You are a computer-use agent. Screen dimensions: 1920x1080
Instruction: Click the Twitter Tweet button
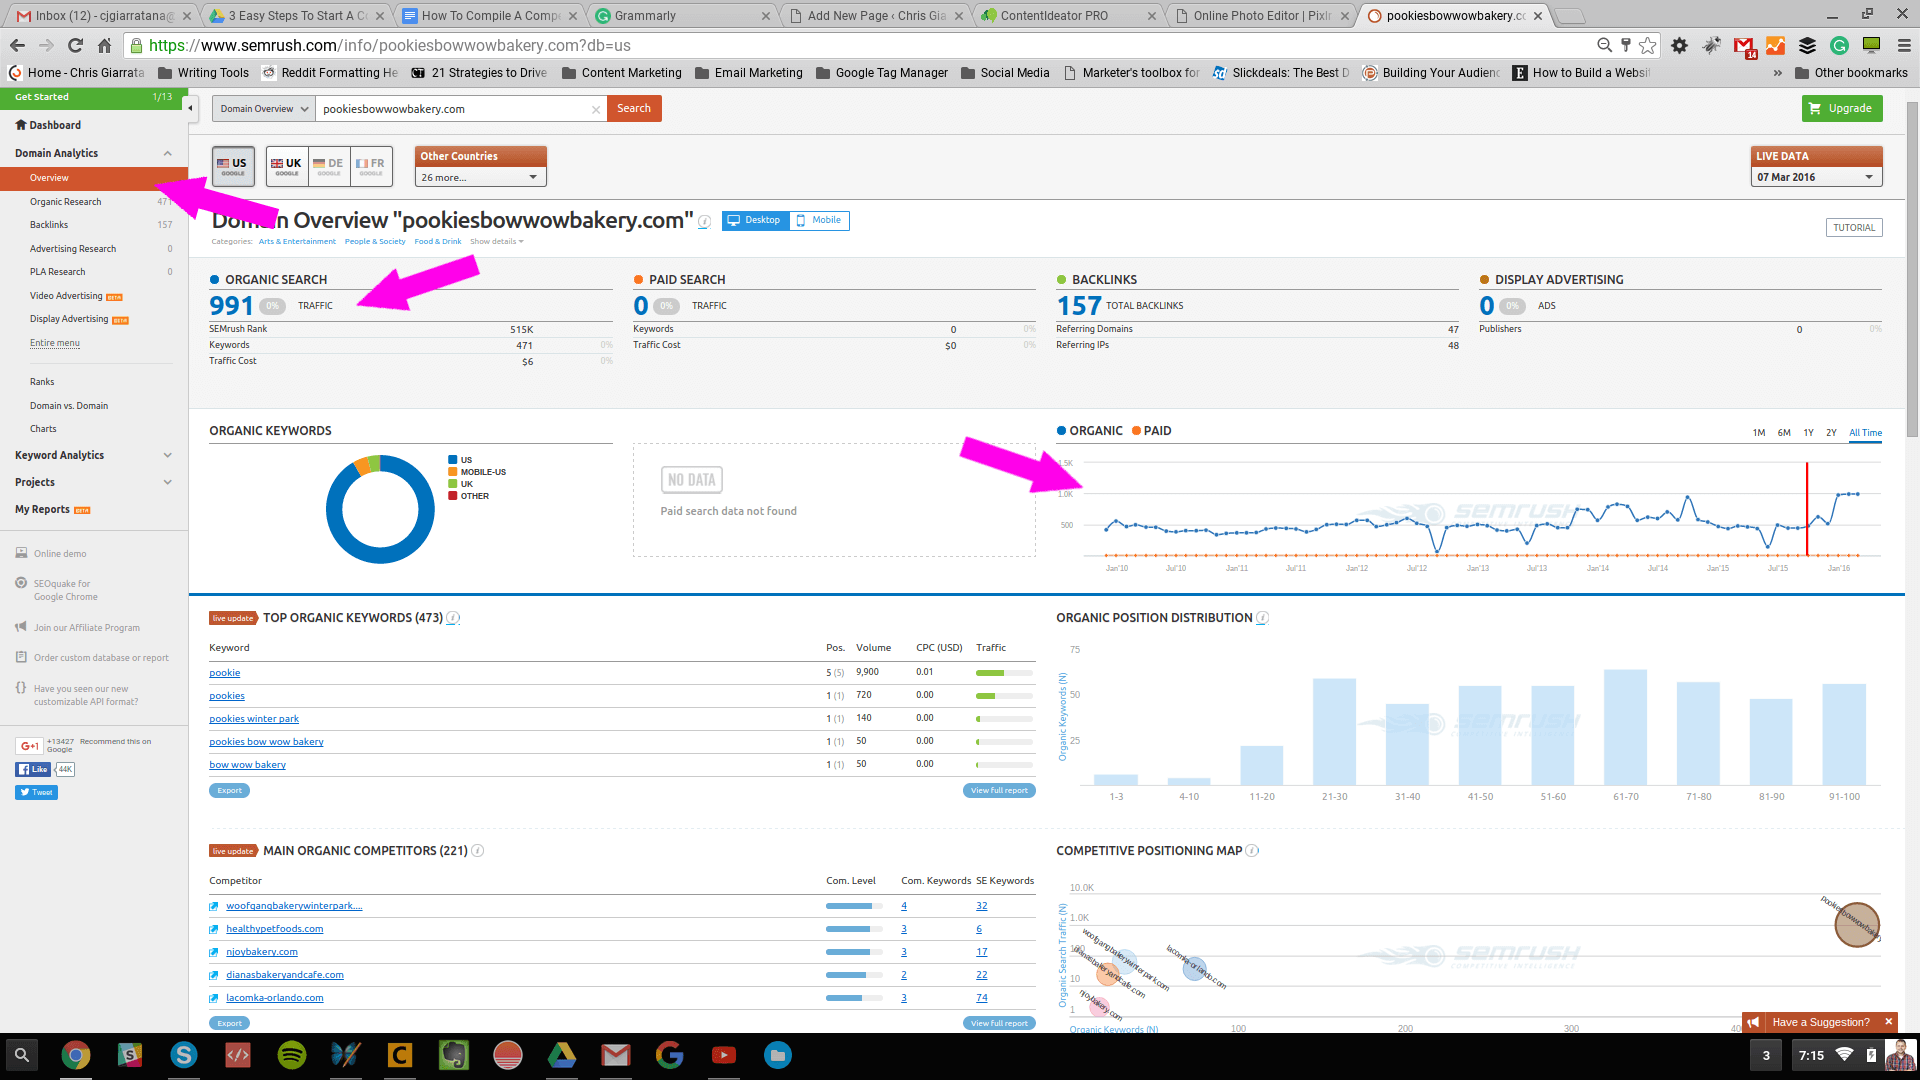tap(36, 792)
